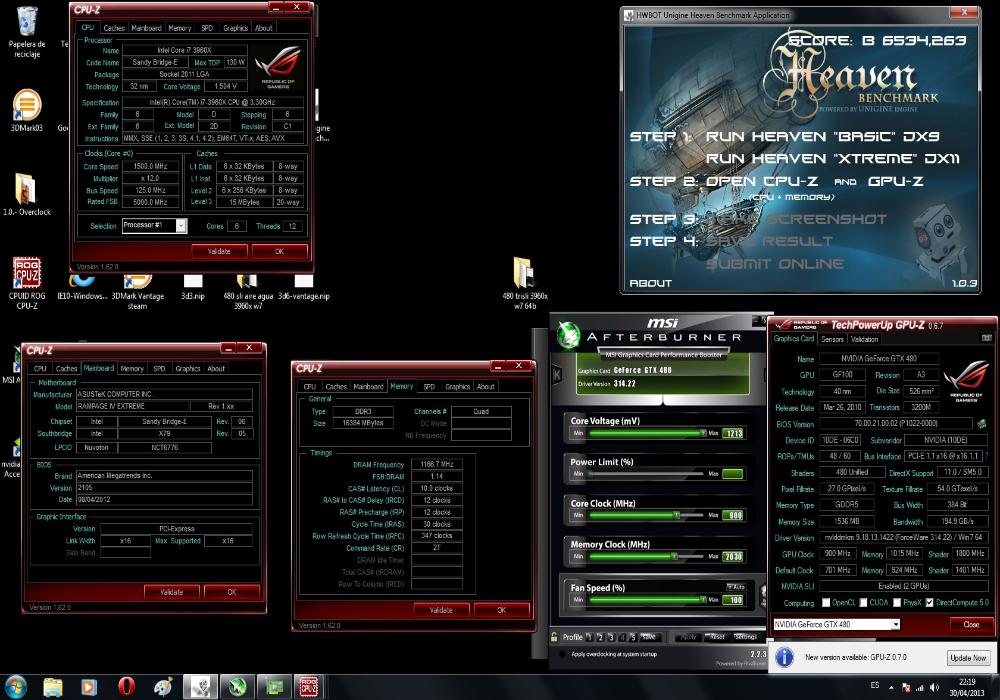This screenshot has height=700, width=1000.
Task: Select Afterburner profile slot 5
Action: 633,637
